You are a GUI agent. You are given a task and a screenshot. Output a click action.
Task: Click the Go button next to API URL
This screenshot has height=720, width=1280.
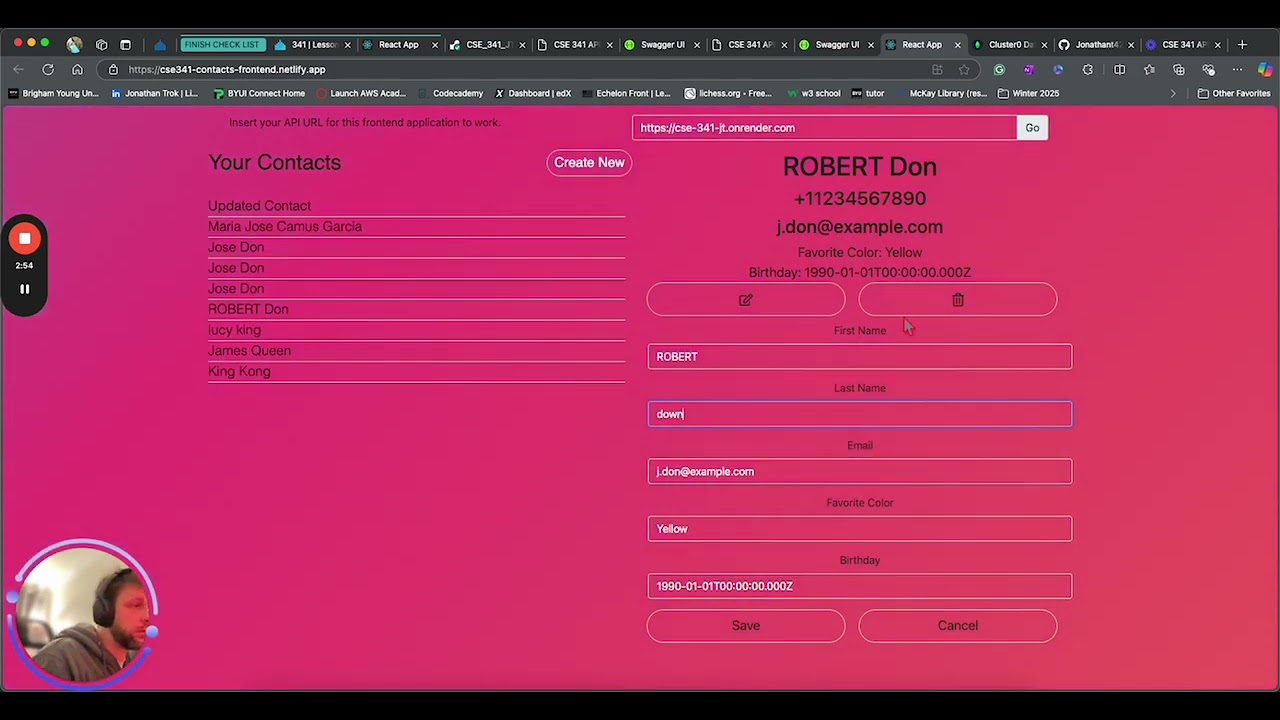[1032, 128]
